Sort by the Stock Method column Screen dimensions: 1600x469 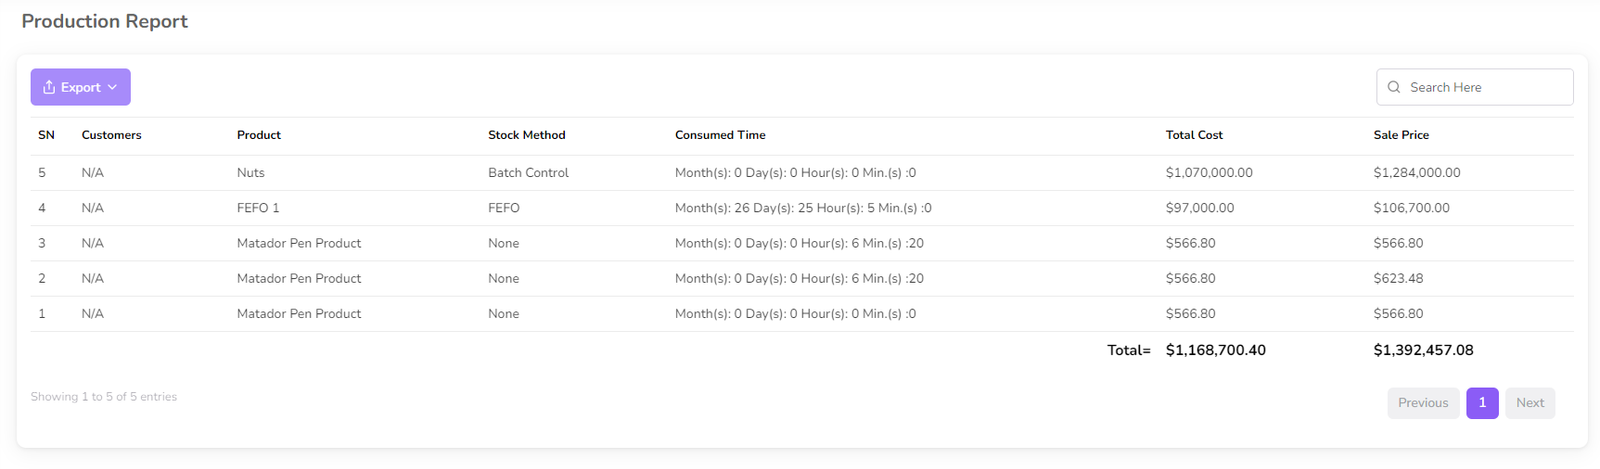[526, 135]
